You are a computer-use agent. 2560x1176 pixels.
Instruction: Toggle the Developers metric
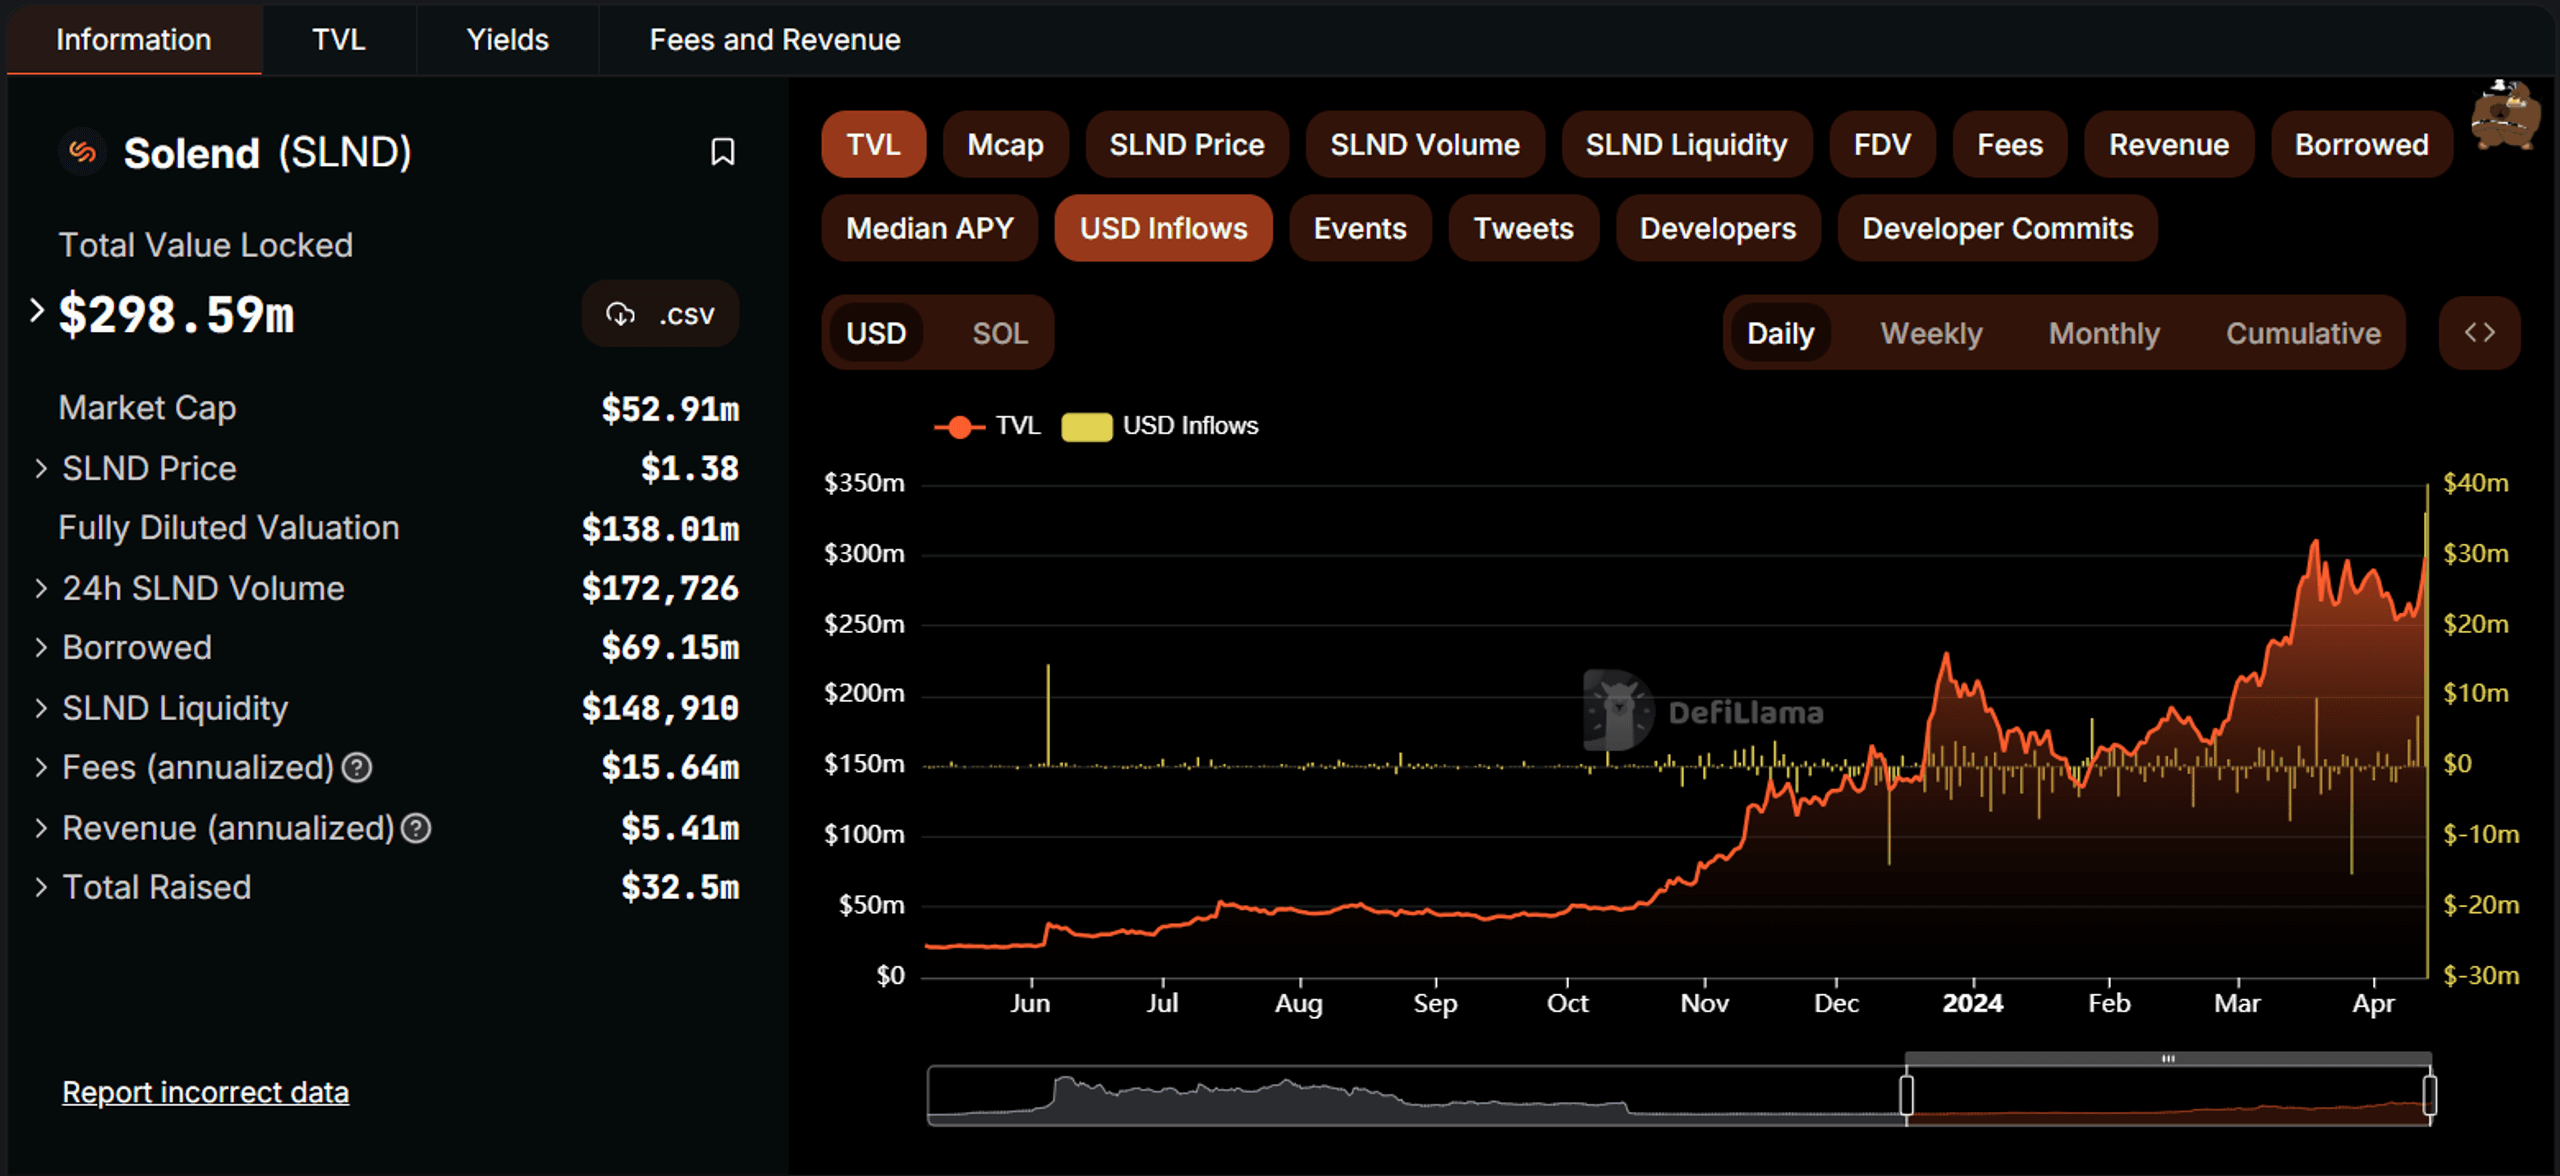(x=1718, y=229)
